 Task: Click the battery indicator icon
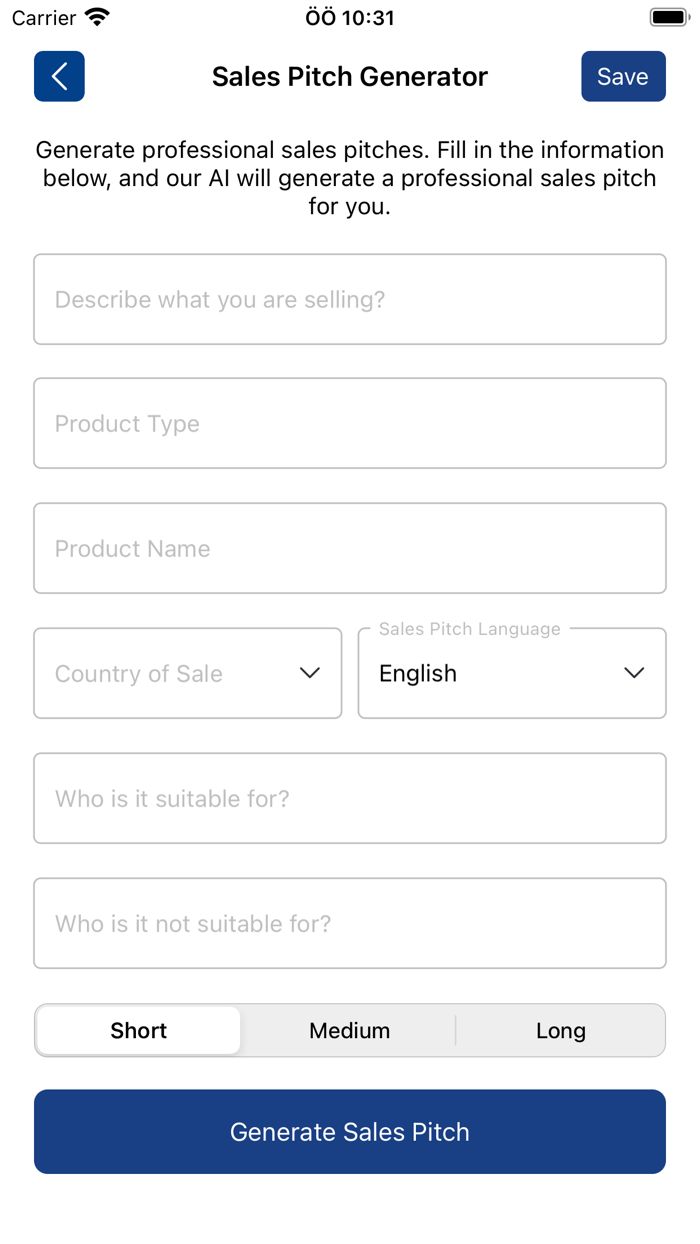pos(667,15)
